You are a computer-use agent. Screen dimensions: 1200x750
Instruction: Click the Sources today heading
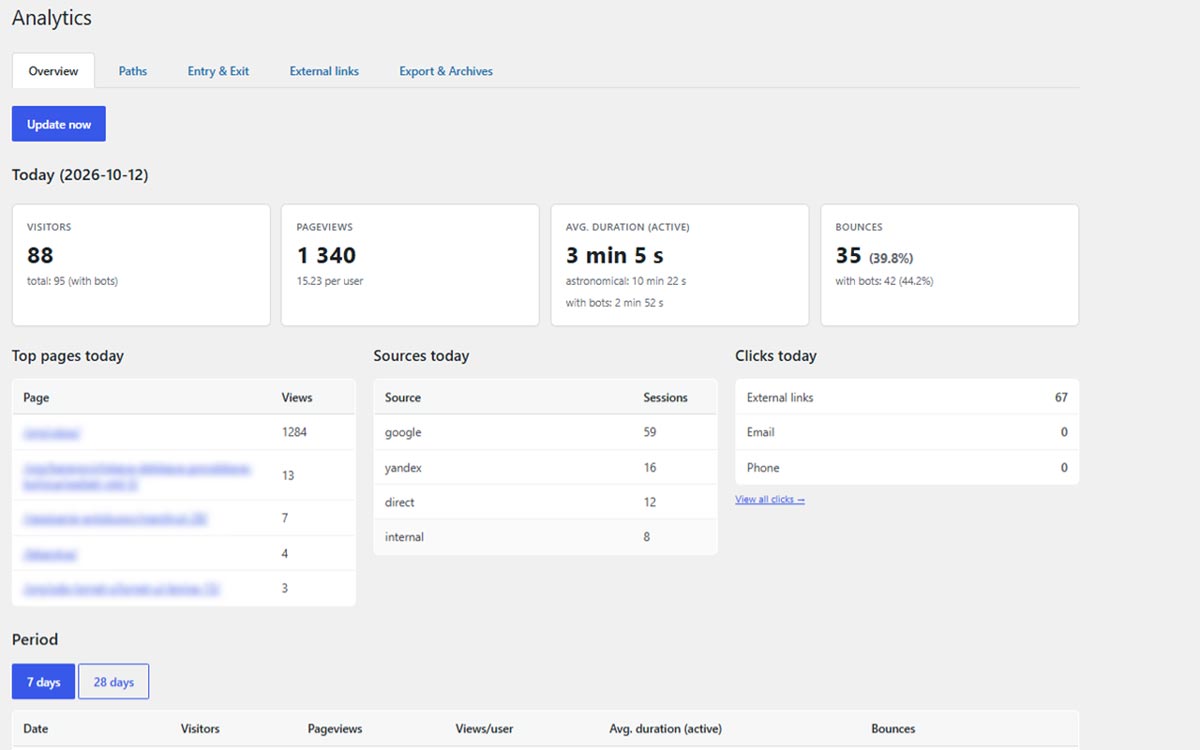pos(421,355)
